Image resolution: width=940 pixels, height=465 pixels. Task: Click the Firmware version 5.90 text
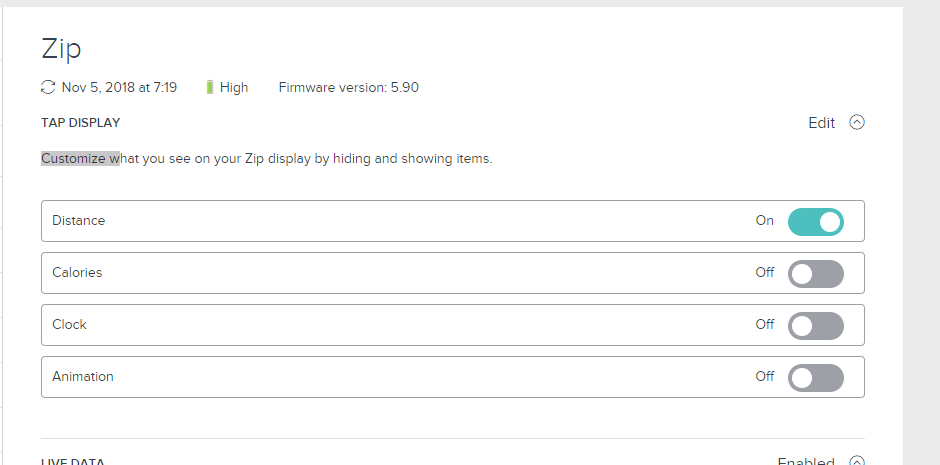coord(348,87)
